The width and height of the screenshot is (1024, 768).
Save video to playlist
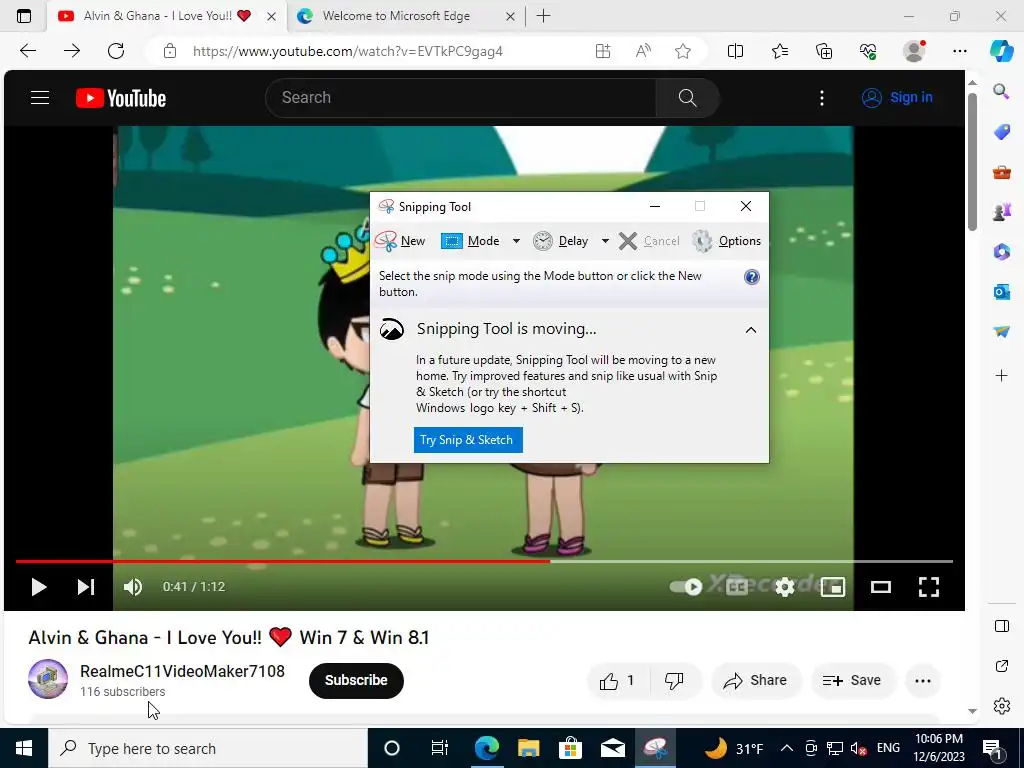point(852,681)
